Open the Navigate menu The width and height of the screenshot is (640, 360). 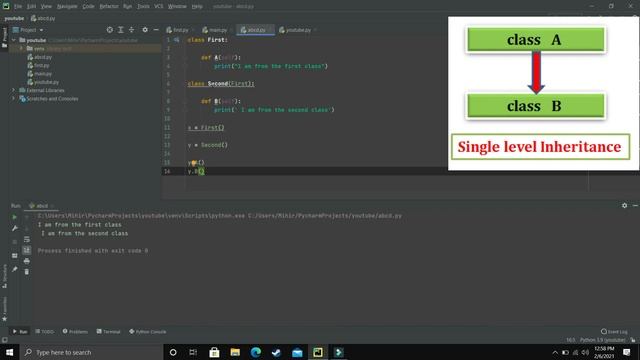click(x=67, y=6)
